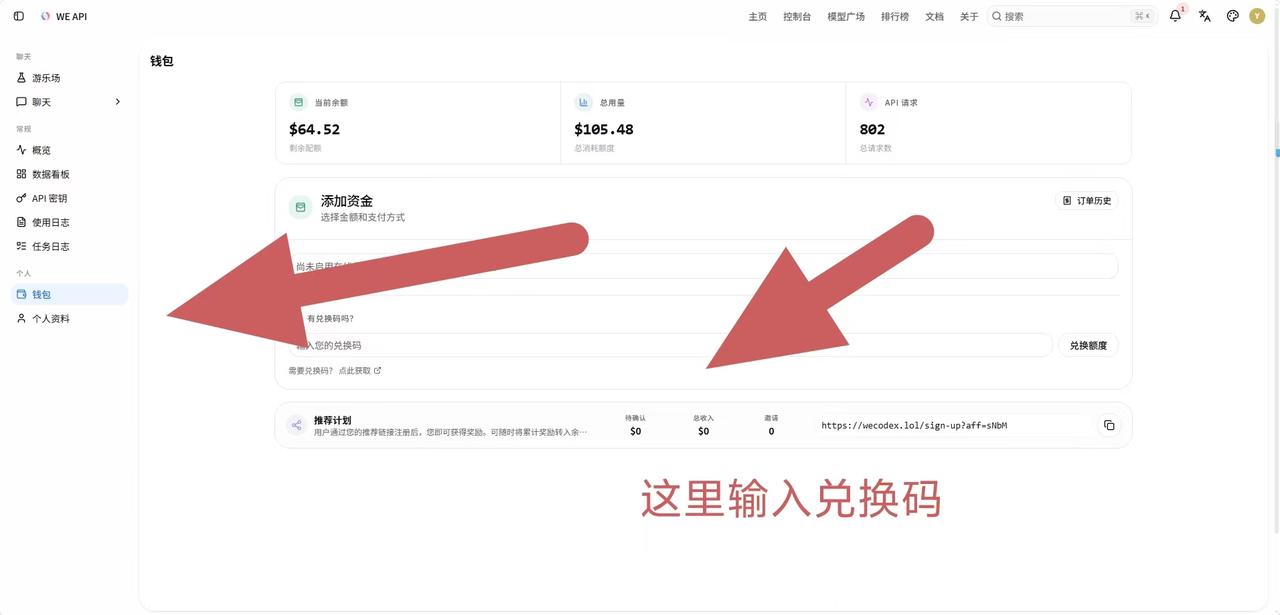Toggle the sidebar collapse icon
The height and width of the screenshot is (615, 1280).
coord(18,16)
